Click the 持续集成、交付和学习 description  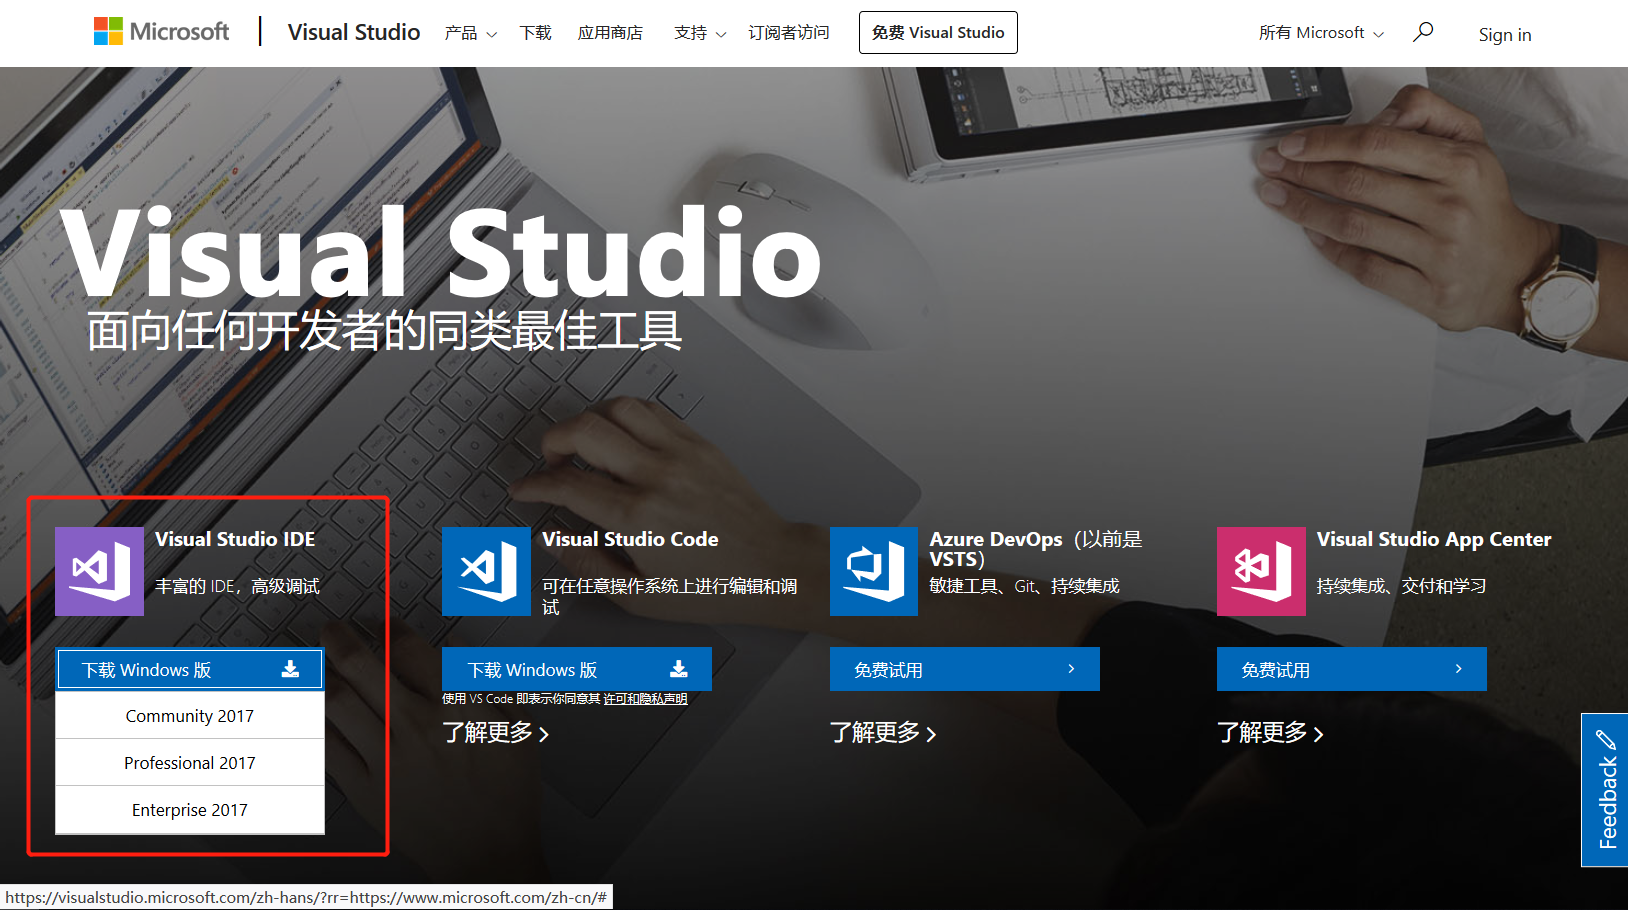[x=1401, y=586]
